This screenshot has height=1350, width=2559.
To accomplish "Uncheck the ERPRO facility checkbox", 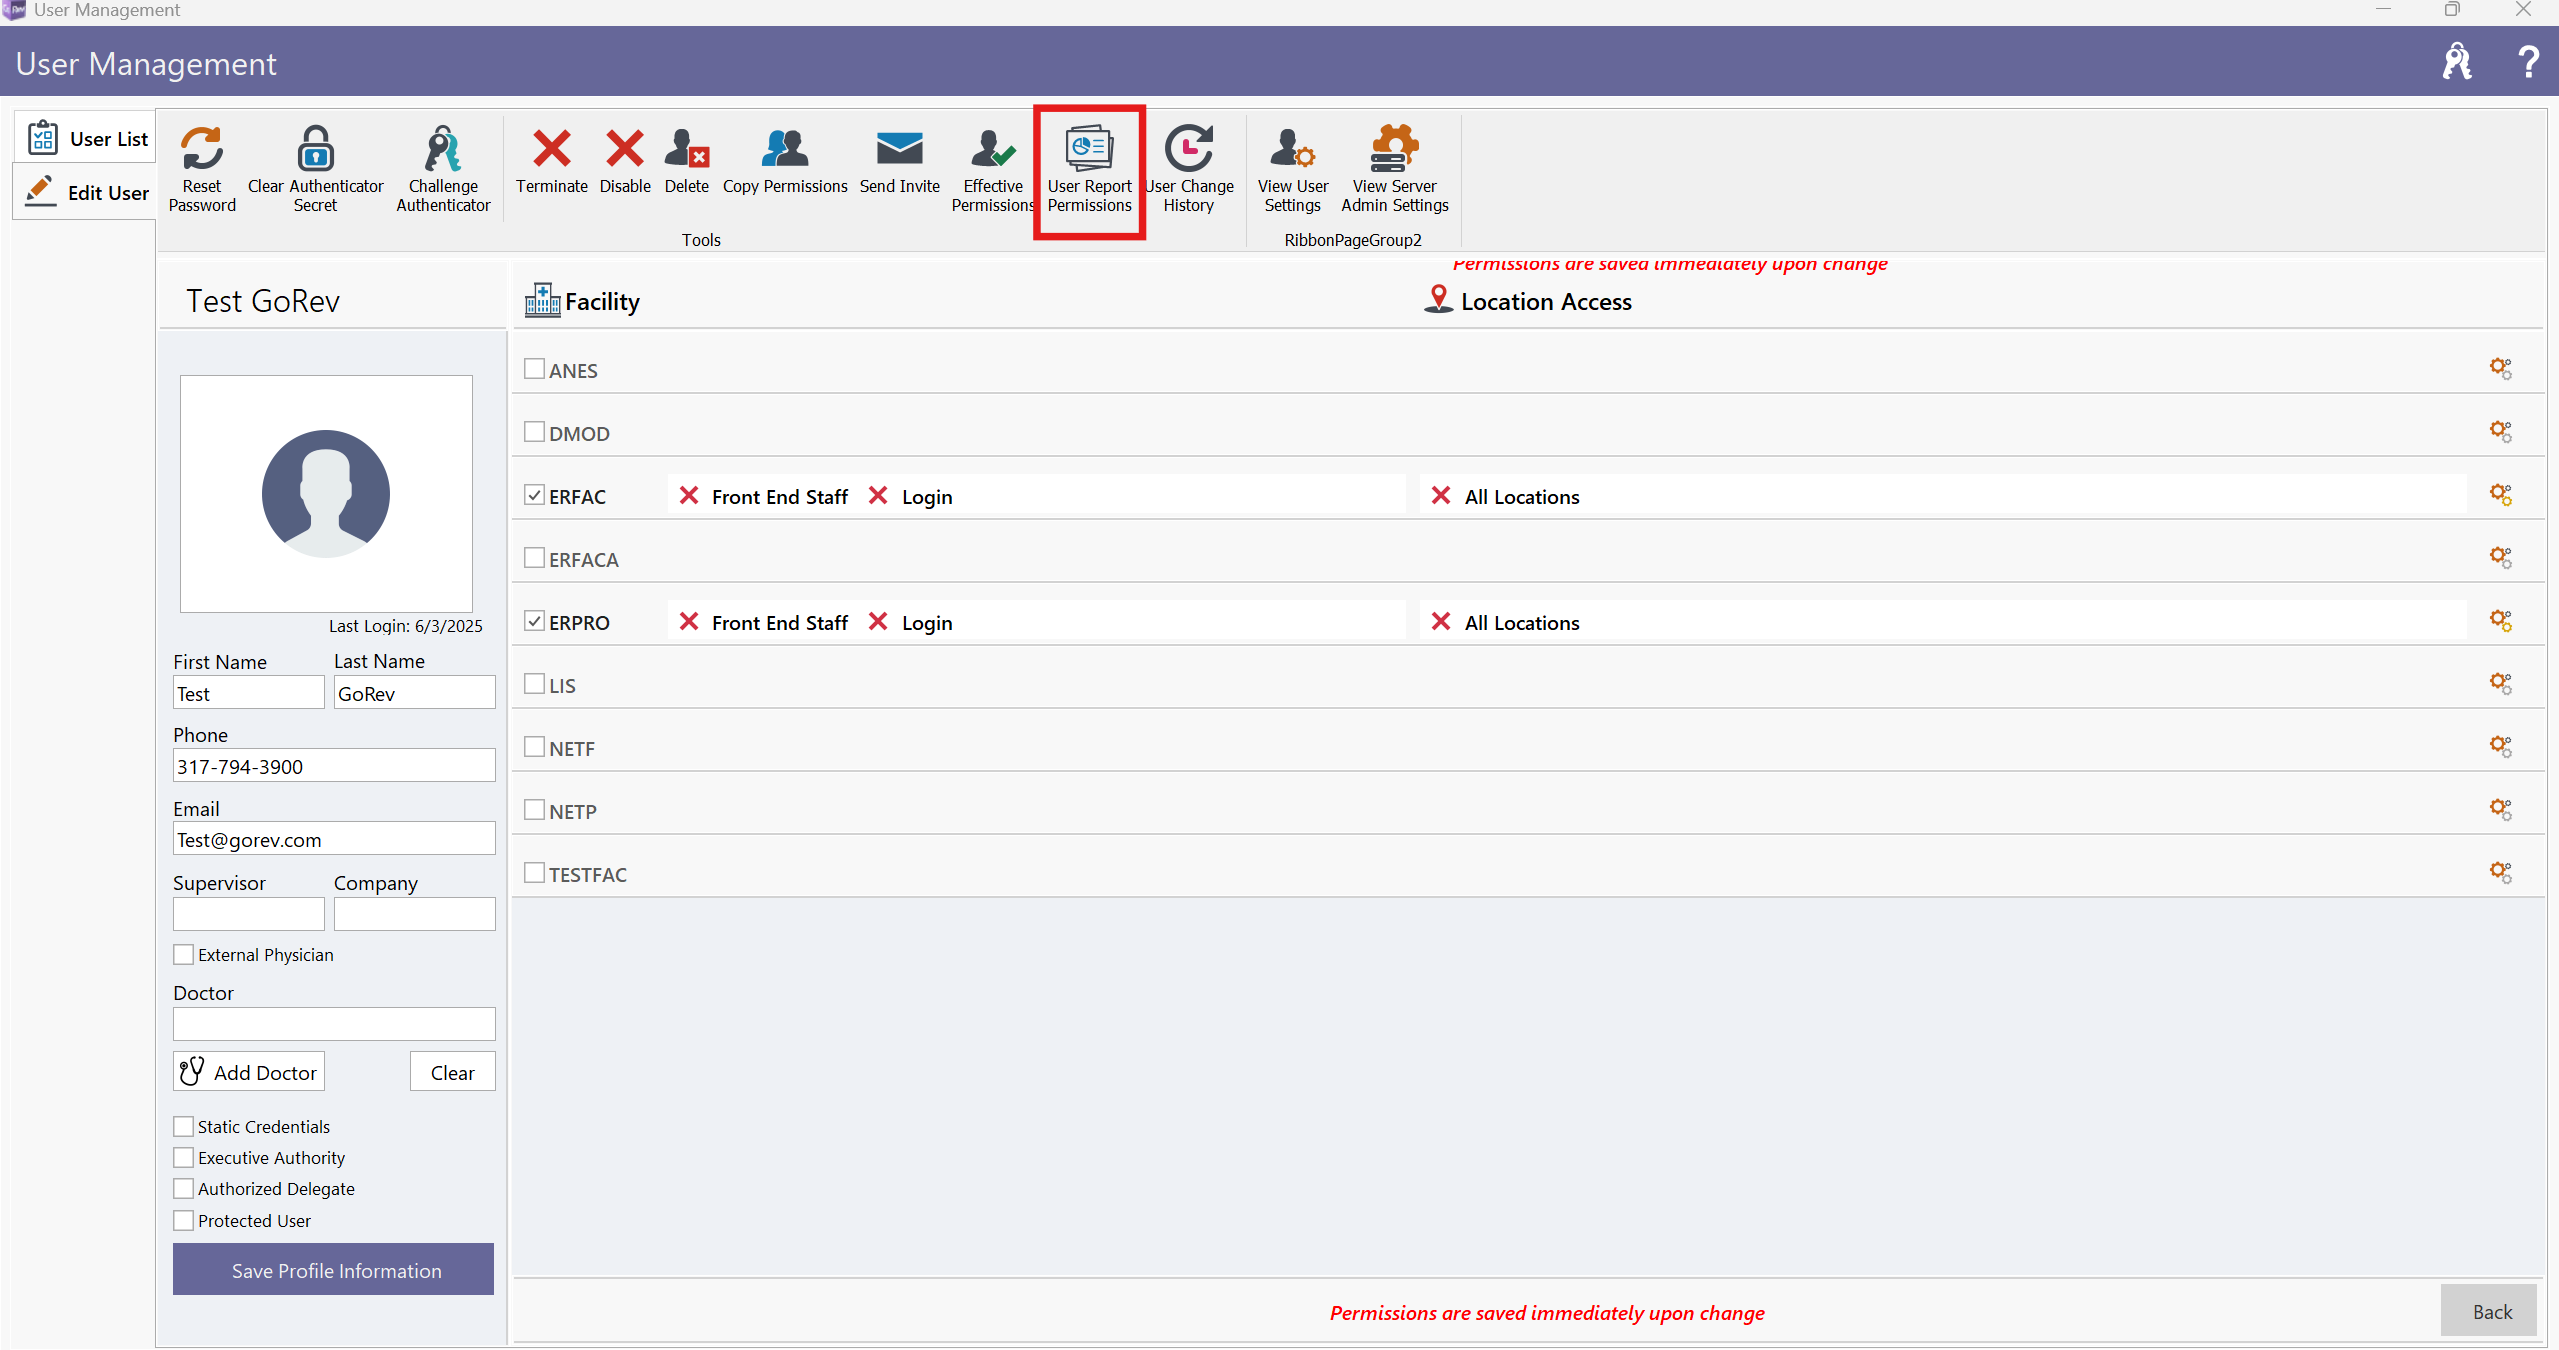I will 535,621.
